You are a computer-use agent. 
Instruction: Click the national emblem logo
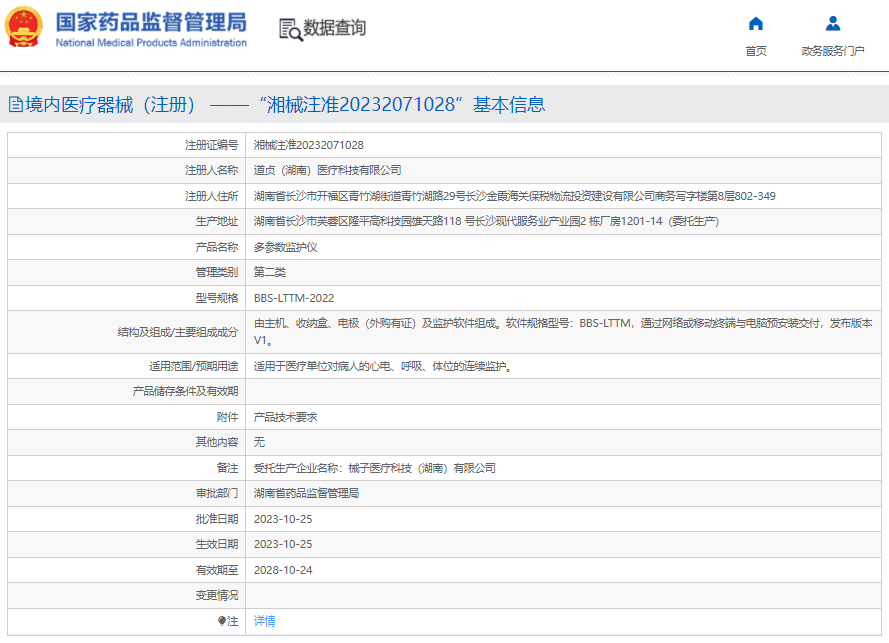[x=24, y=27]
